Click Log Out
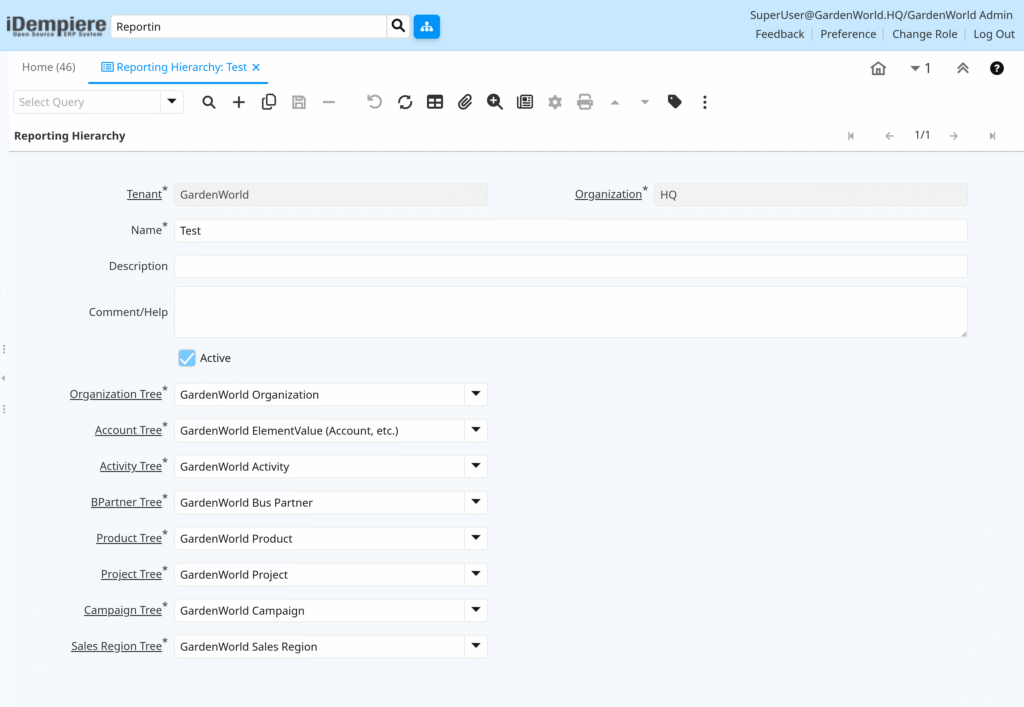The image size is (1024, 707). (x=994, y=34)
